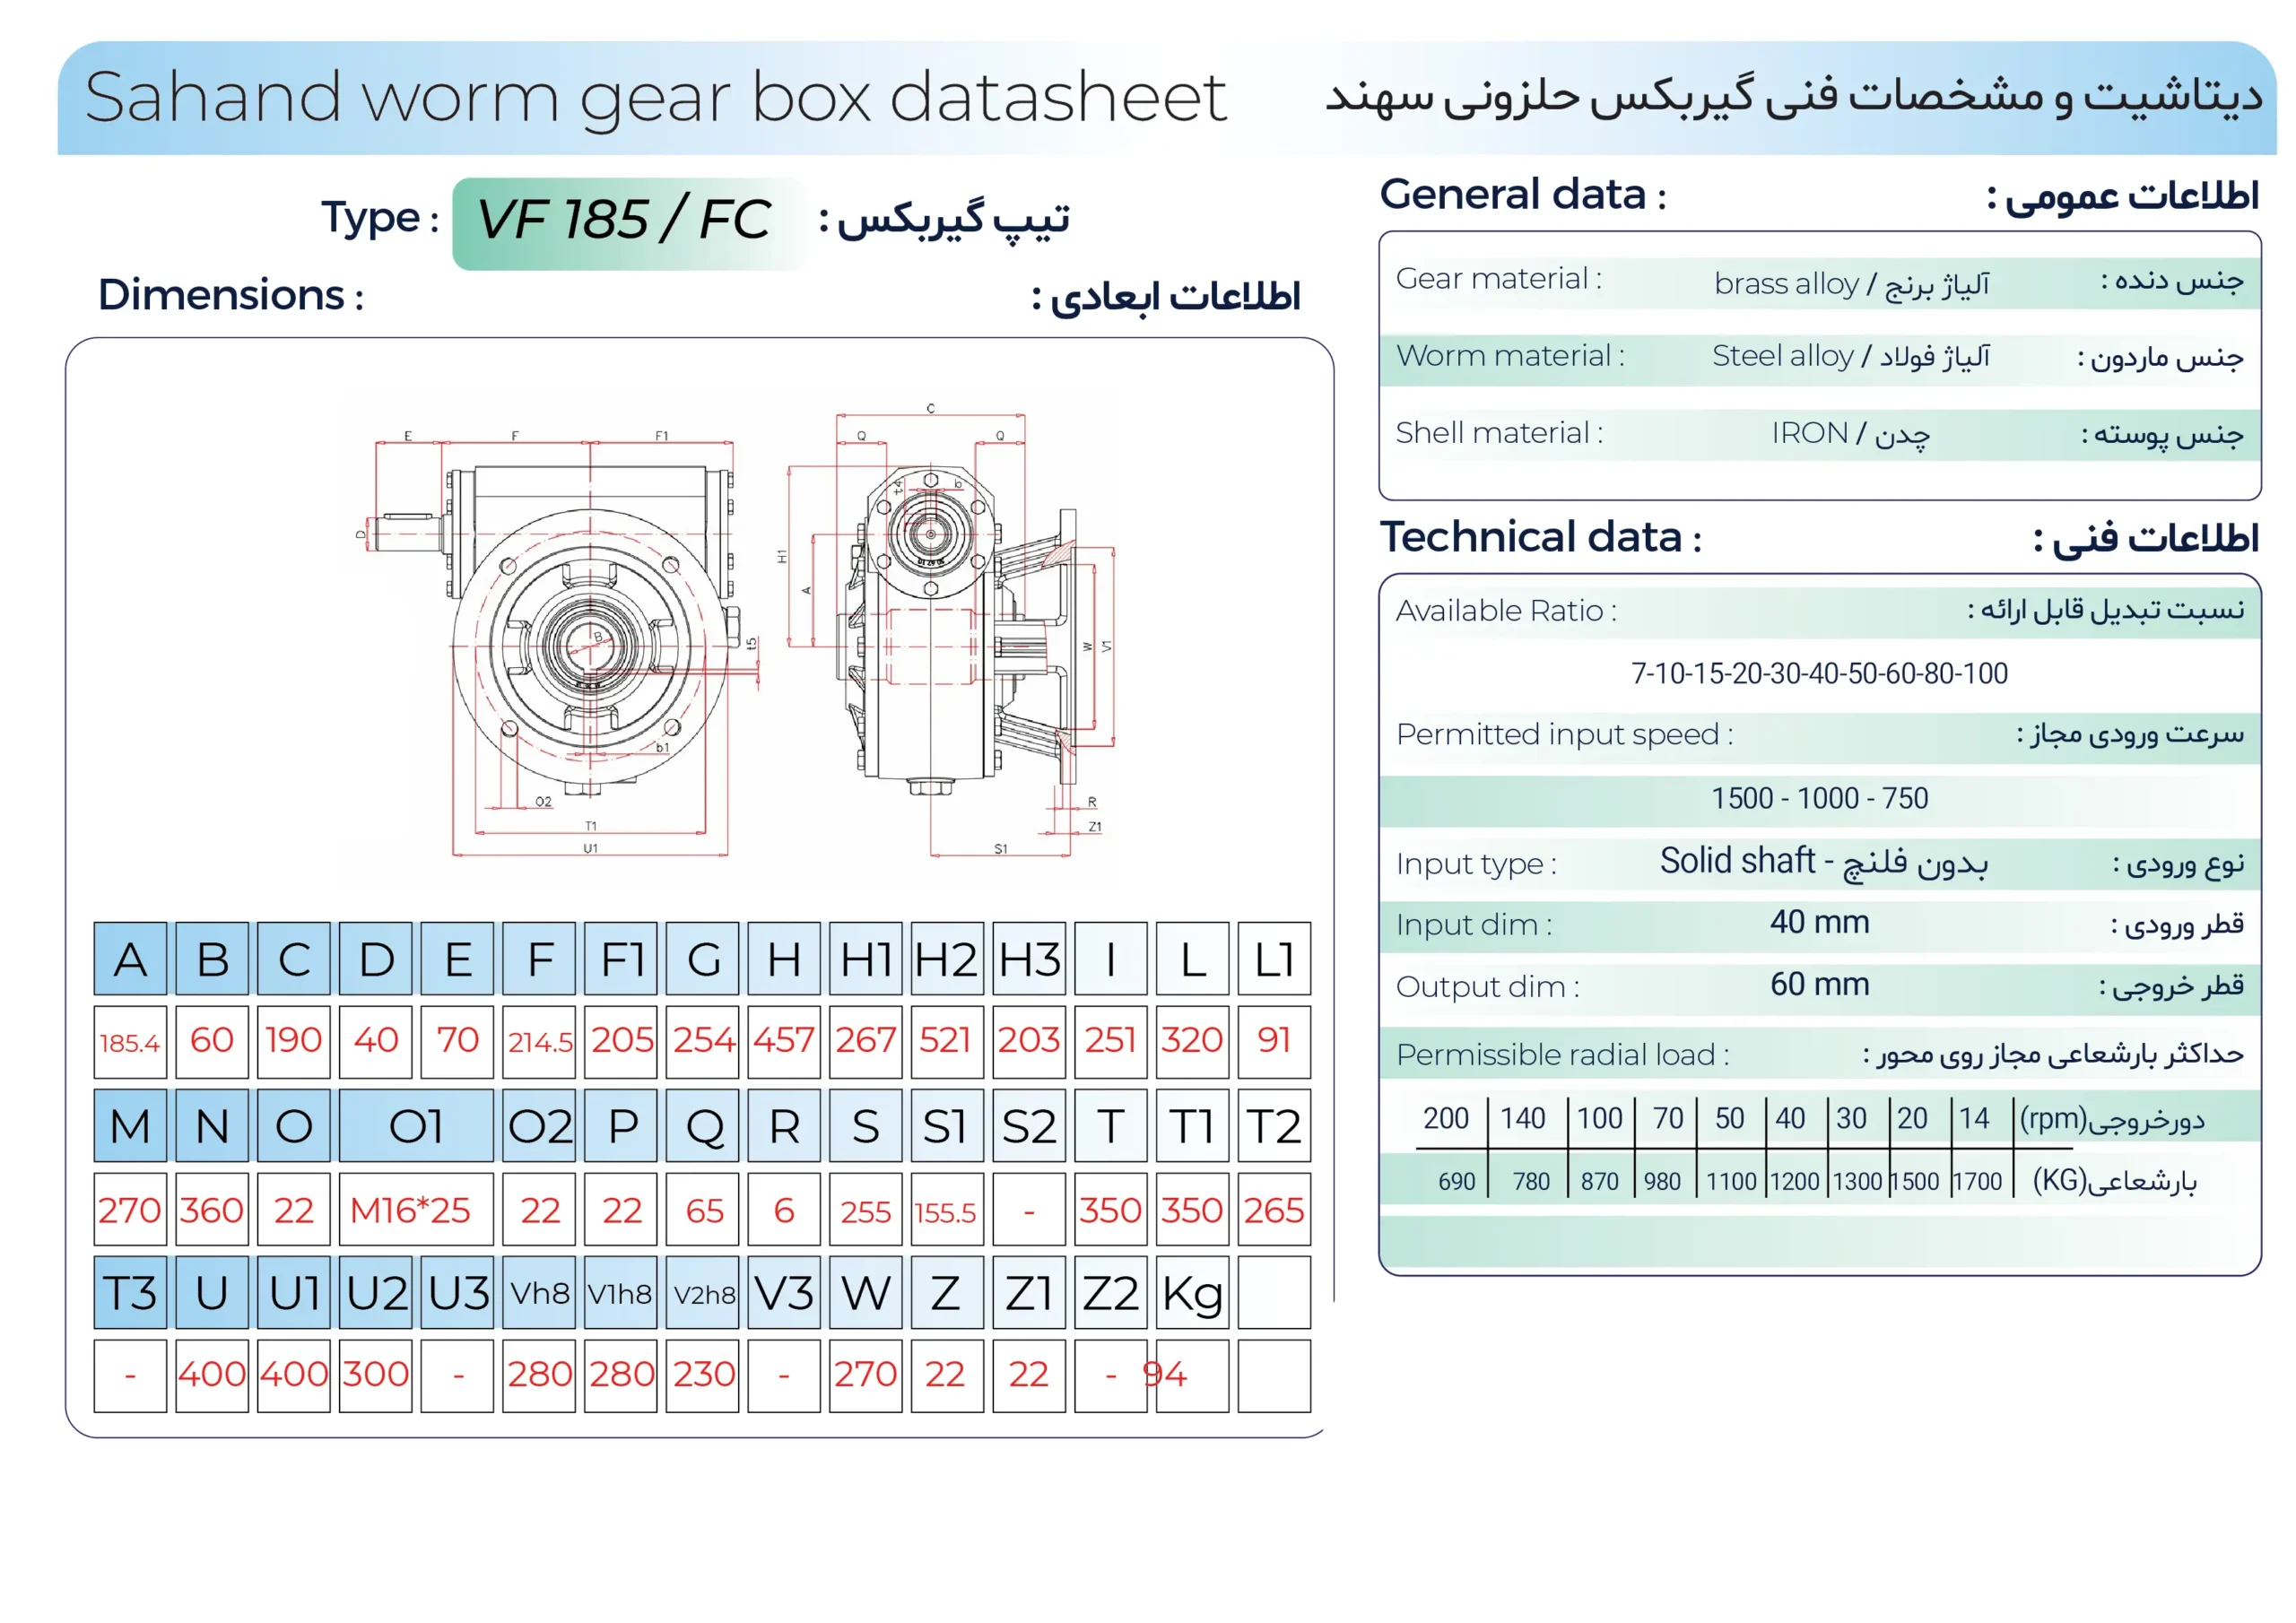Select input dim value '40 mm'

(x=1819, y=922)
